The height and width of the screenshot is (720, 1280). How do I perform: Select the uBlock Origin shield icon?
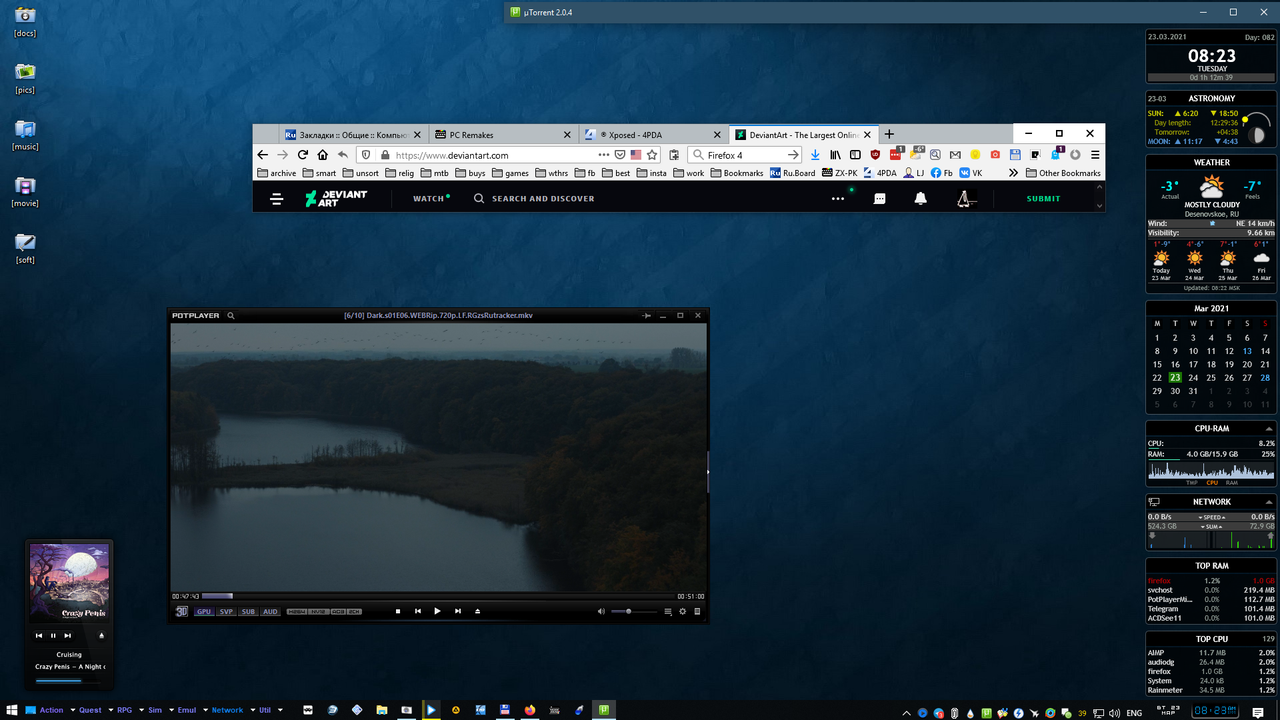(x=875, y=155)
